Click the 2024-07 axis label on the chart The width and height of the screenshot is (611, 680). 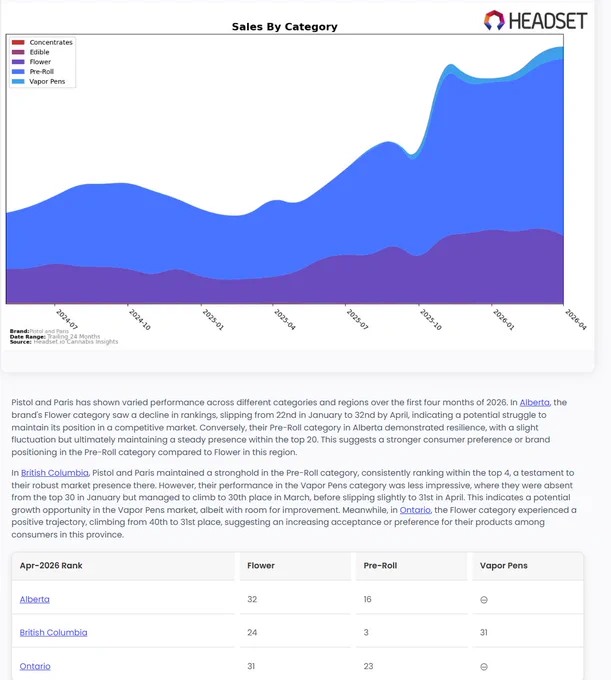click(x=67, y=319)
